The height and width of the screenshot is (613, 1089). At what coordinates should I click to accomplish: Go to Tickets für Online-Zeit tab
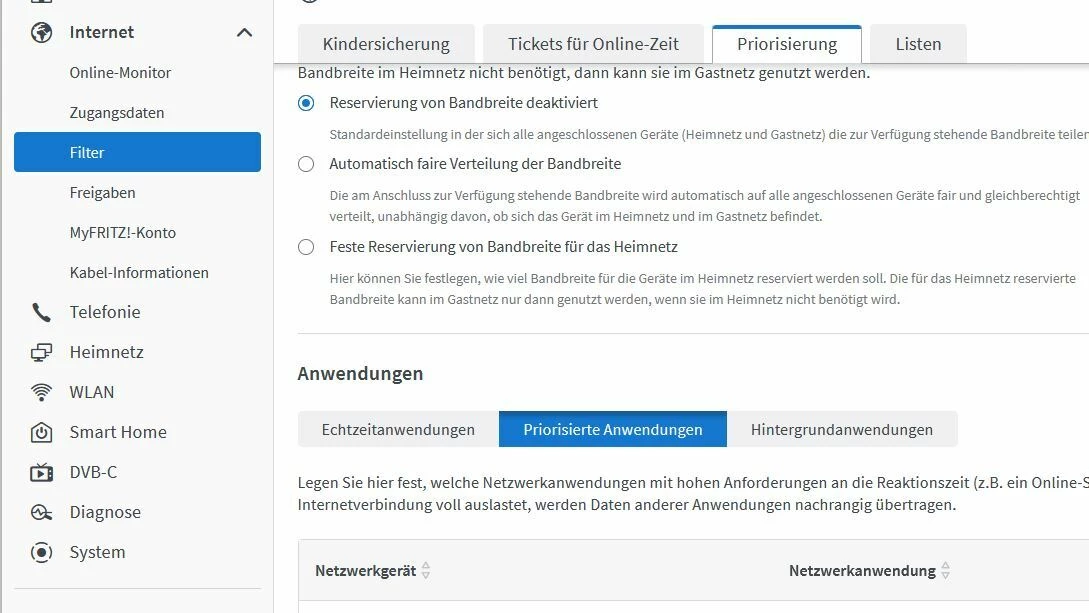593,44
